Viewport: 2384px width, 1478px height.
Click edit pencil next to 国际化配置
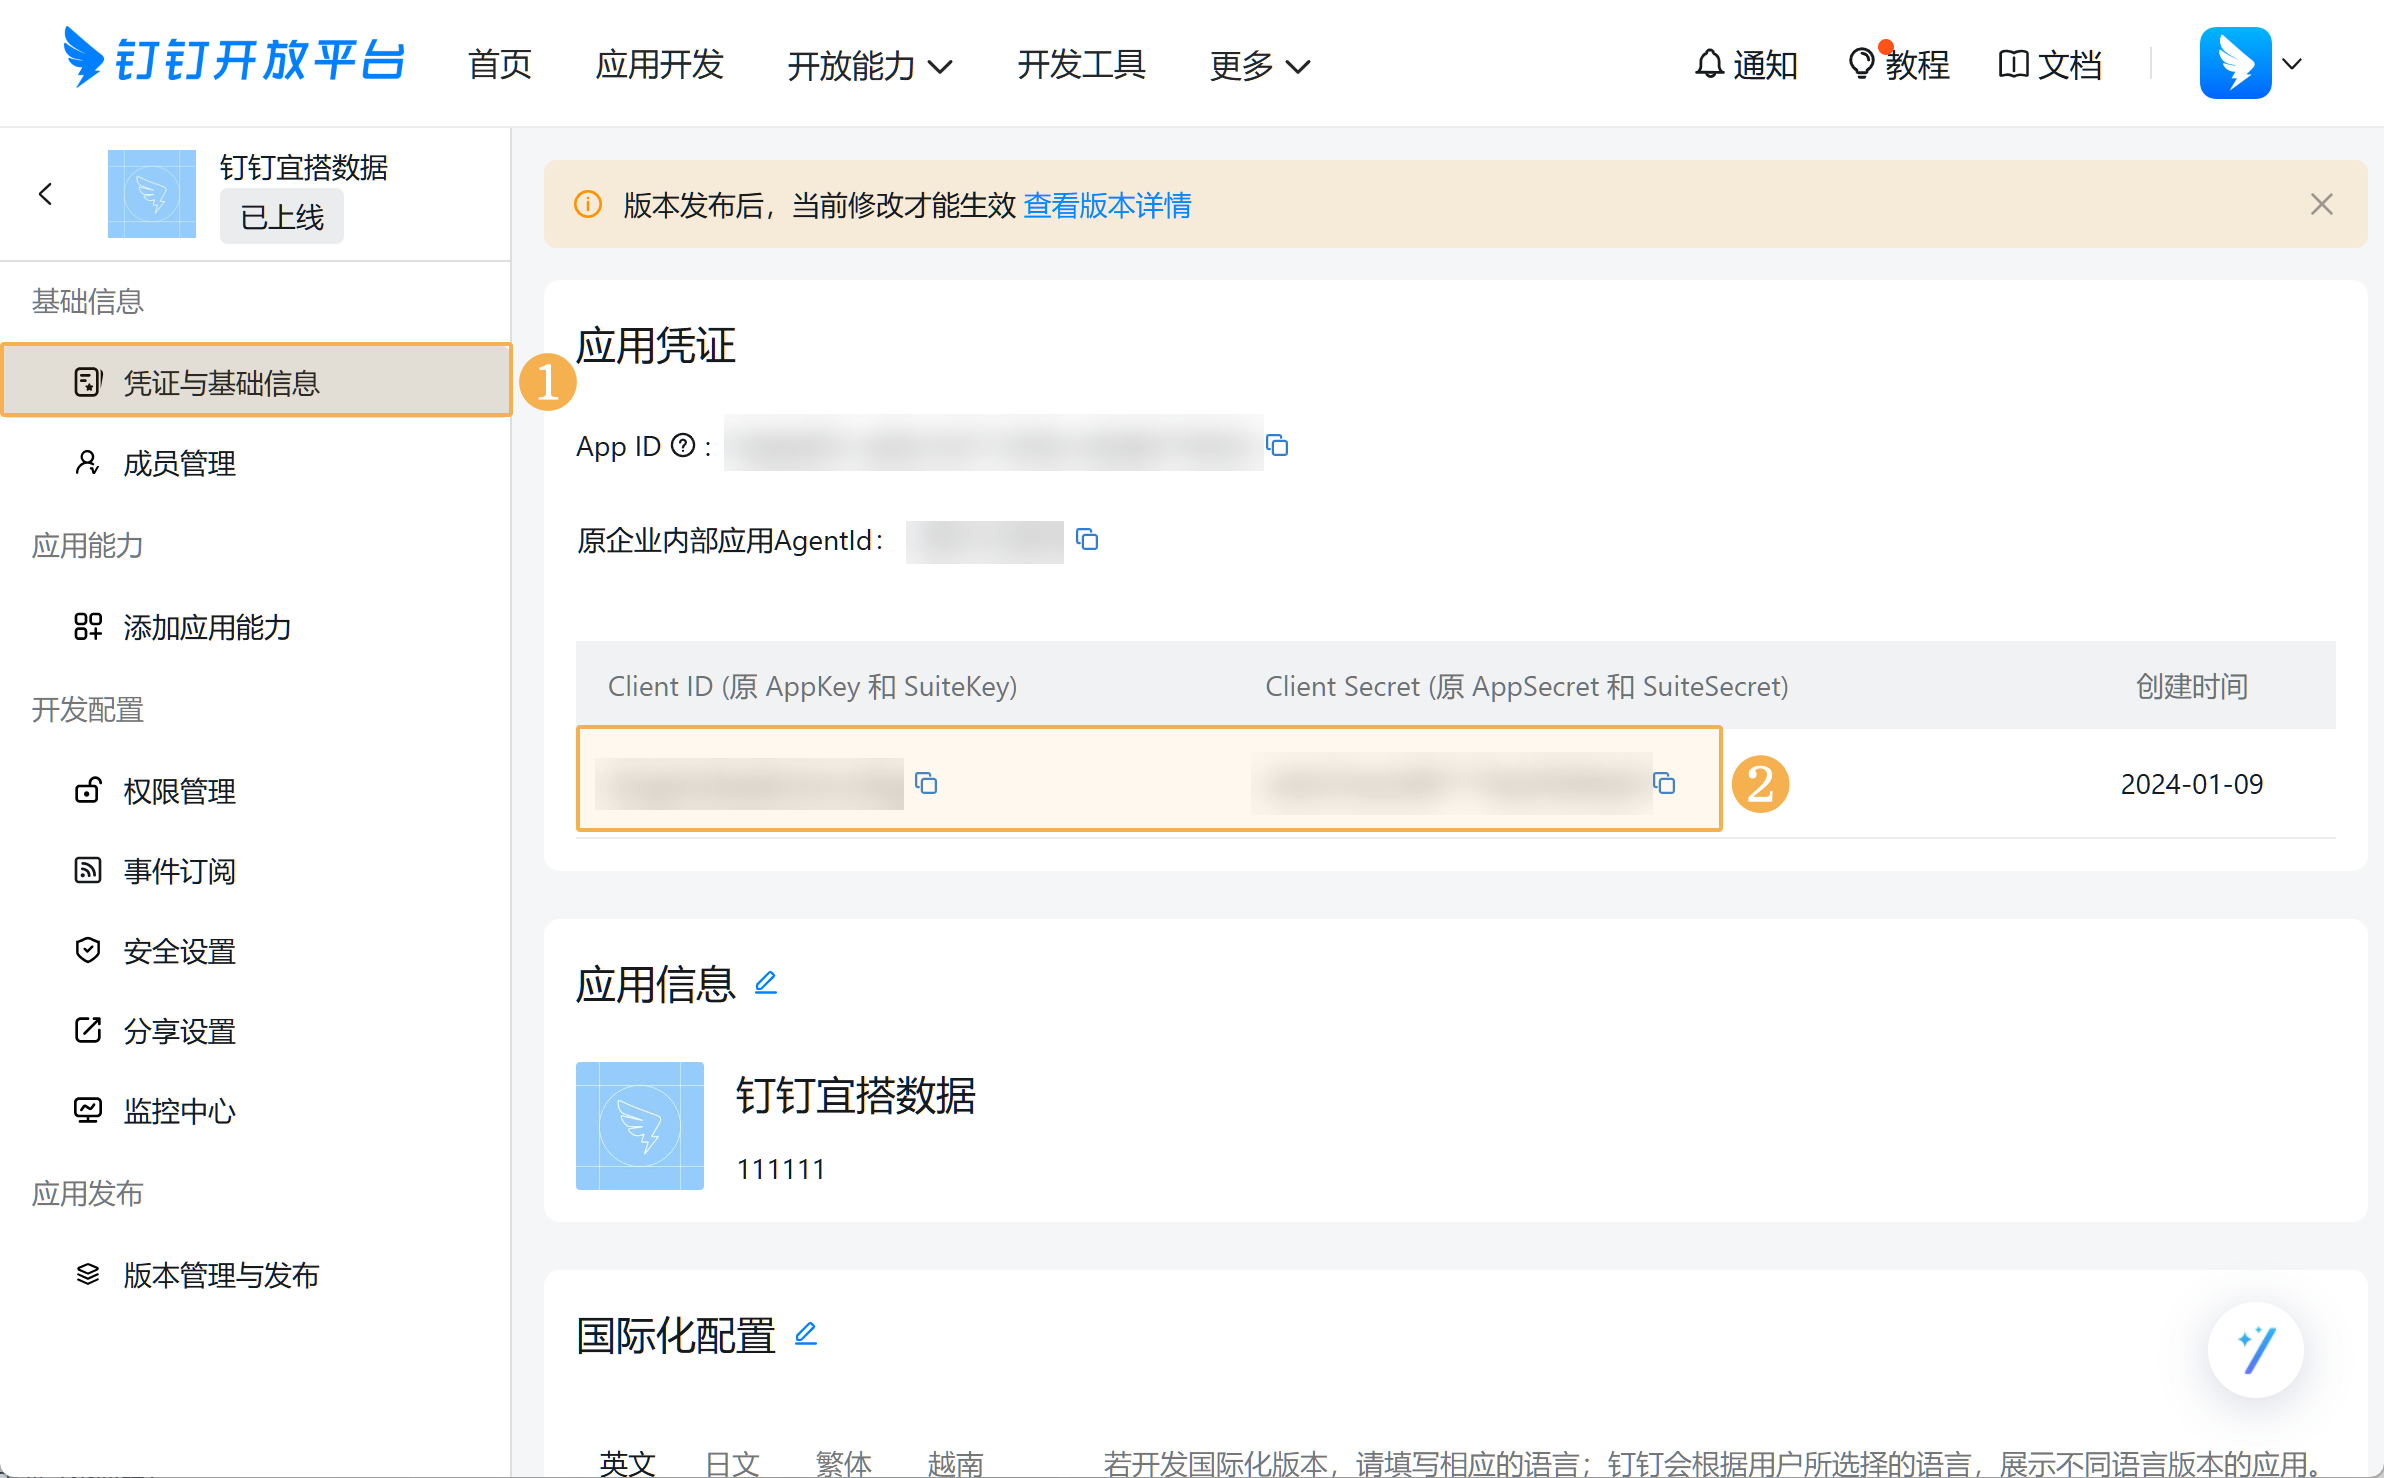(806, 1333)
